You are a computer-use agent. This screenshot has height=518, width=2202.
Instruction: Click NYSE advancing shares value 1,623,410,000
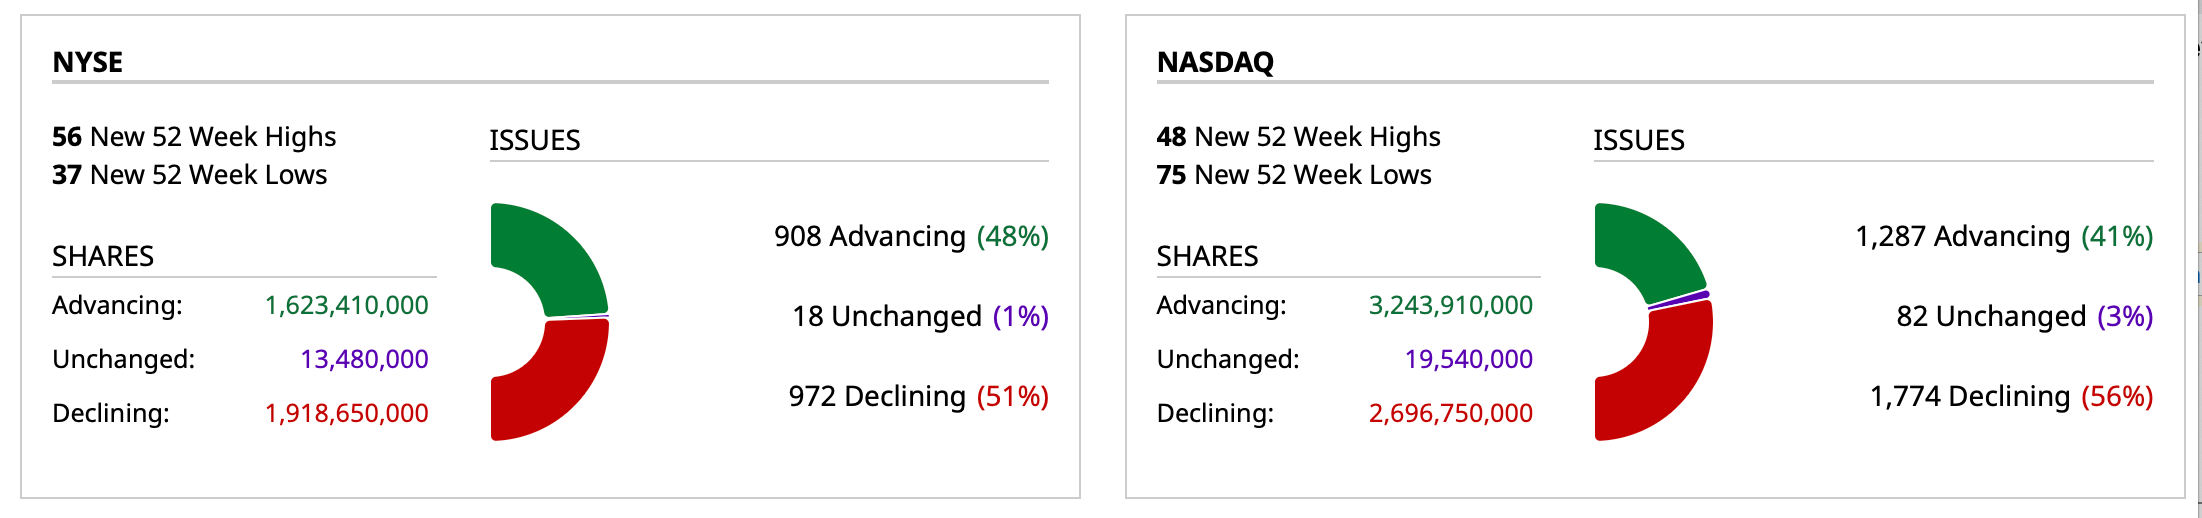tap(346, 305)
